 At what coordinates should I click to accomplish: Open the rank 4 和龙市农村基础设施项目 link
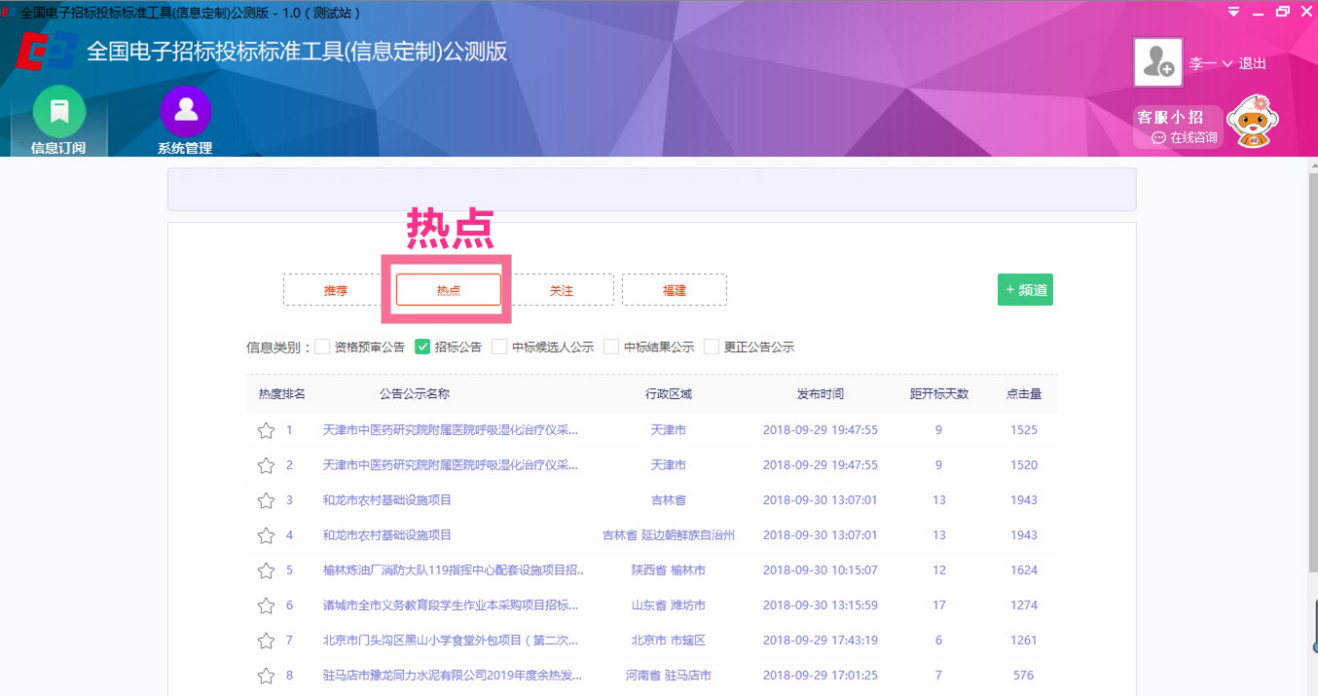[387, 535]
